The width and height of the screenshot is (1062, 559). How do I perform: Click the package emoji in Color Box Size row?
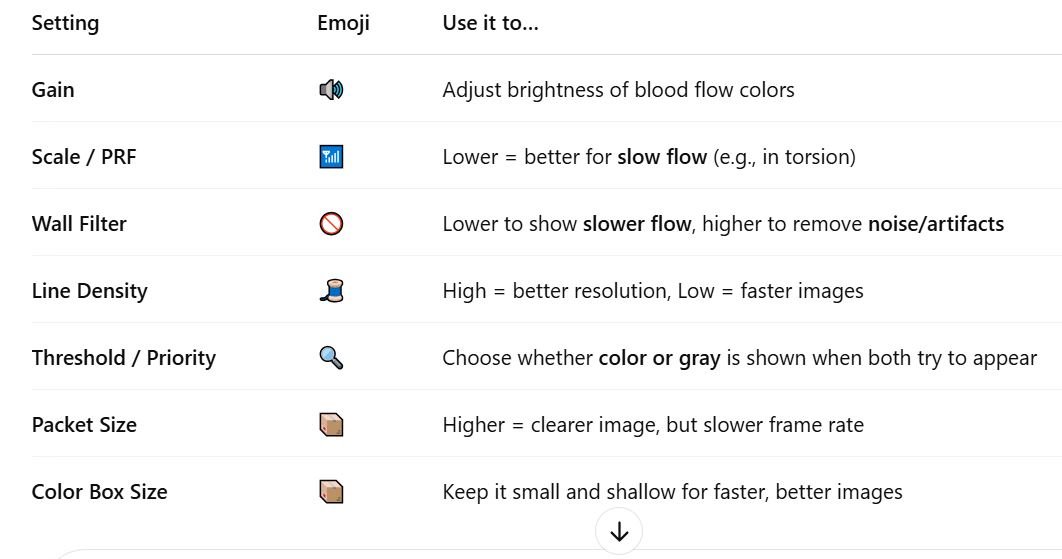tap(331, 492)
